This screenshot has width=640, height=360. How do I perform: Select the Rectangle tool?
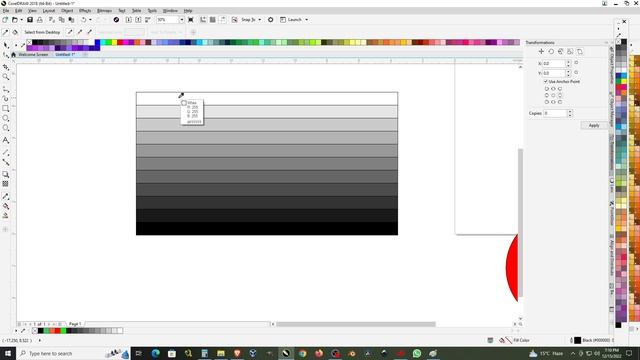tap(6, 109)
